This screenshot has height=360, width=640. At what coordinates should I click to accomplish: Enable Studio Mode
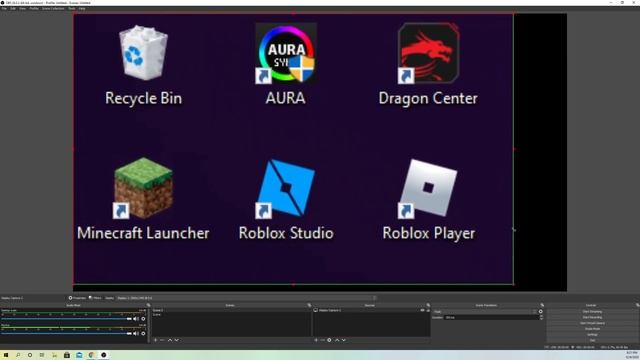[592, 329]
